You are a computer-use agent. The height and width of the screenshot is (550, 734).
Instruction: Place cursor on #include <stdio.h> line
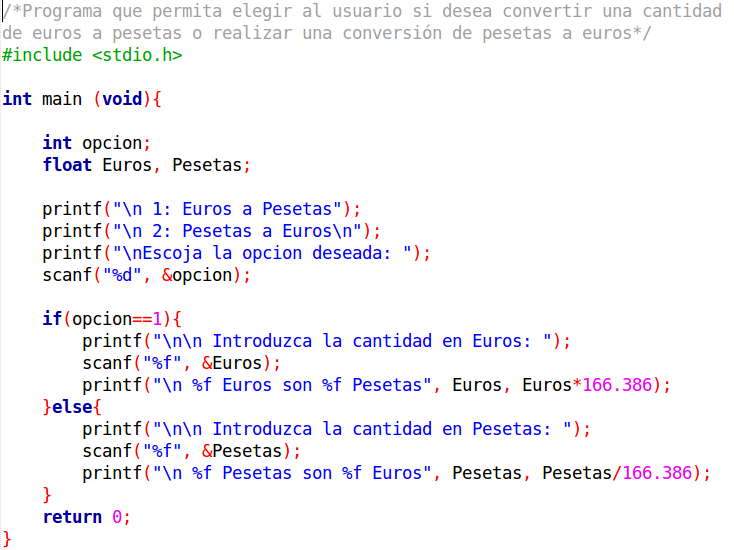(92, 55)
